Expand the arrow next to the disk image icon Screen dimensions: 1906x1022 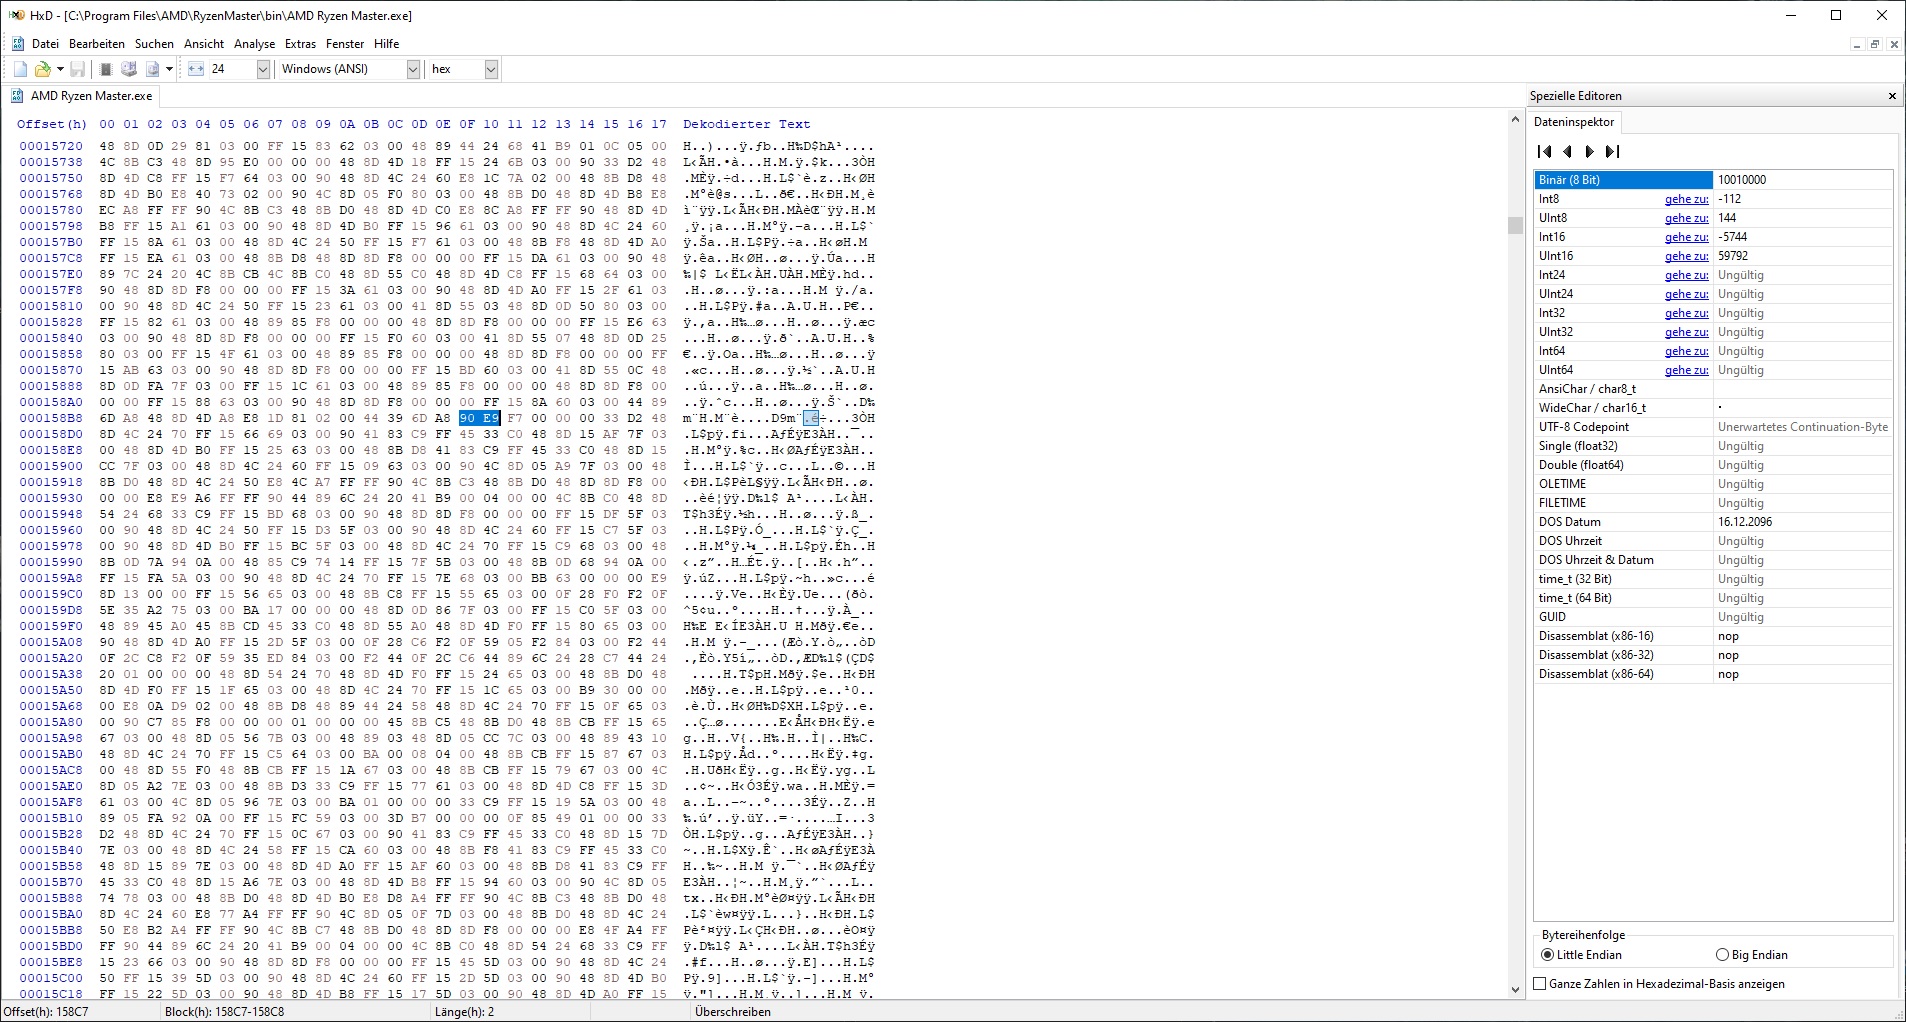169,69
